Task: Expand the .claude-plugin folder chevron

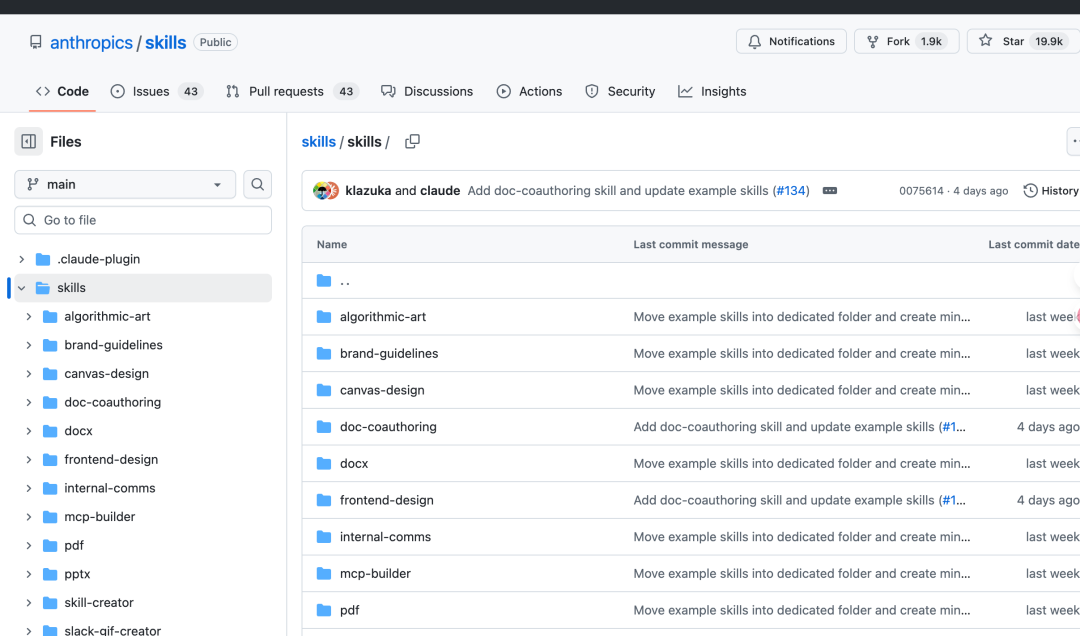Action: pyautogui.click(x=21, y=259)
